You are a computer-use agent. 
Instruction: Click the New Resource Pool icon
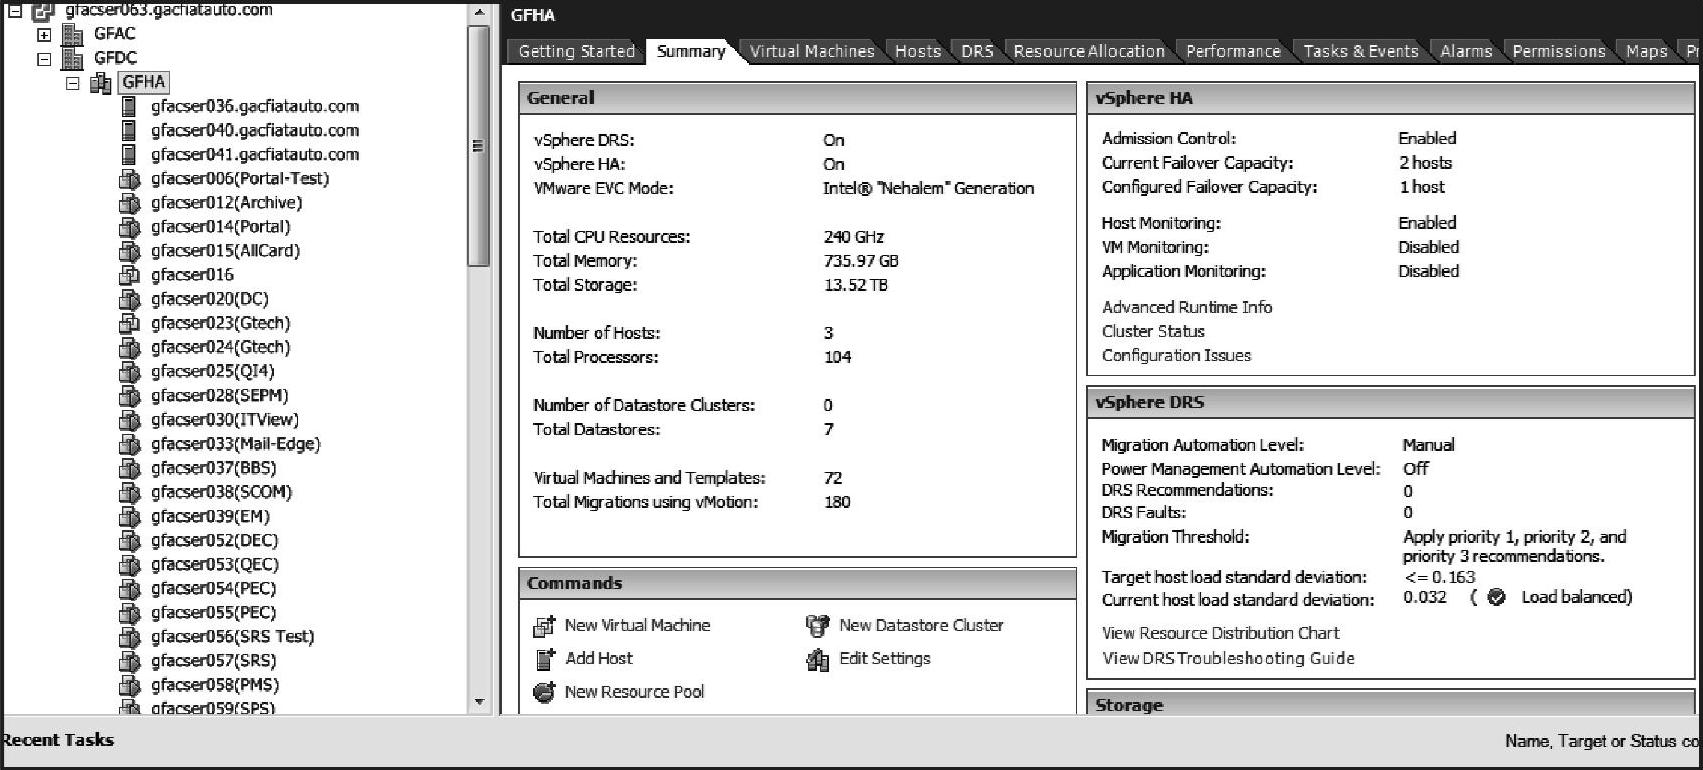coord(544,692)
